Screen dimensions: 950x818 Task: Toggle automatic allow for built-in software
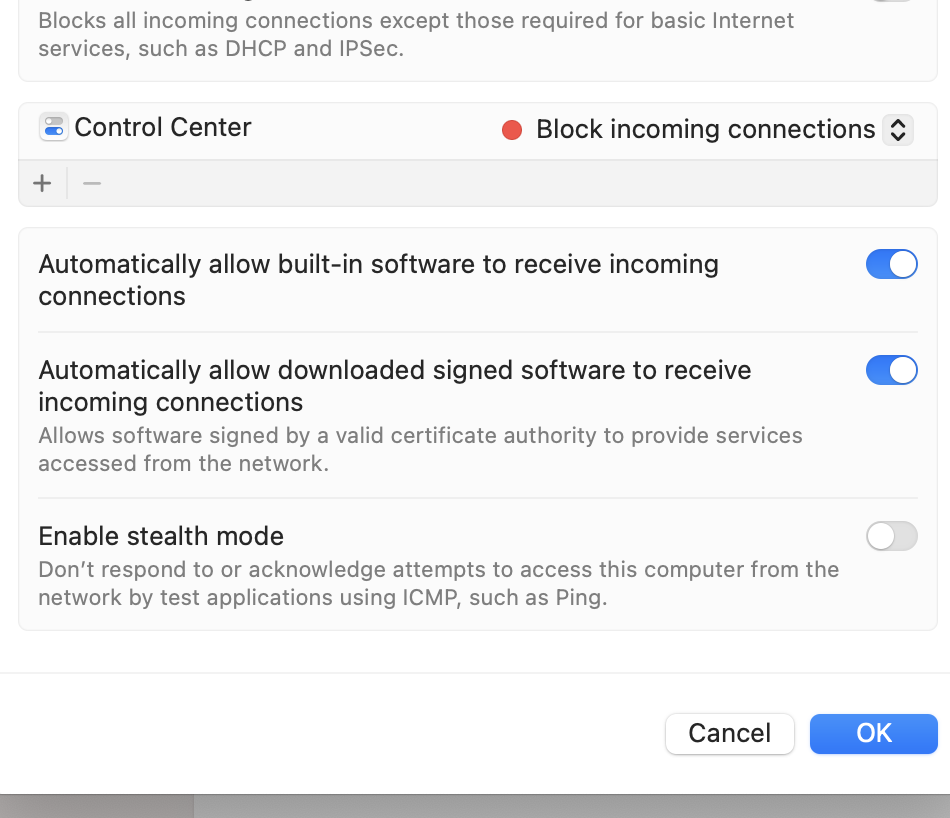(x=891, y=265)
